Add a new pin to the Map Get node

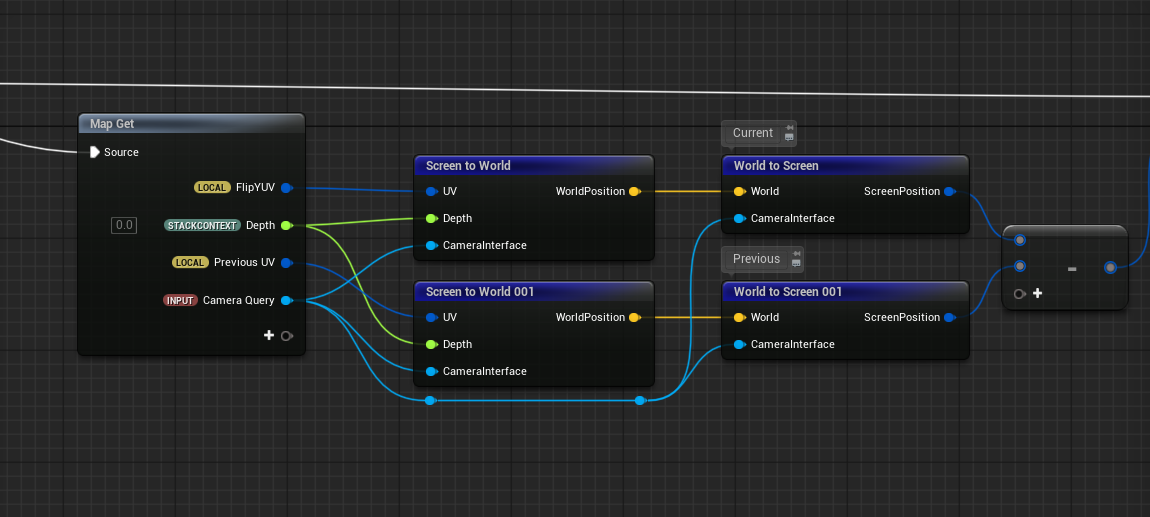coord(269,336)
